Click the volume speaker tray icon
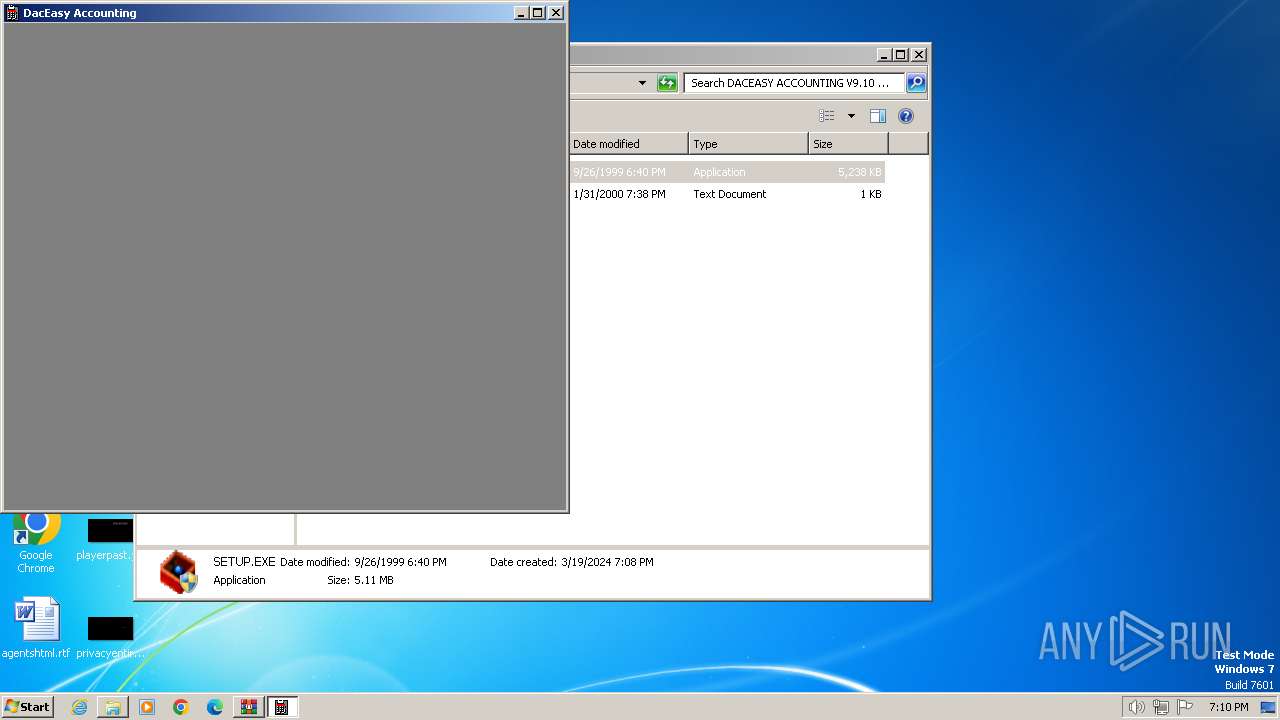The image size is (1280, 720). click(x=1136, y=707)
